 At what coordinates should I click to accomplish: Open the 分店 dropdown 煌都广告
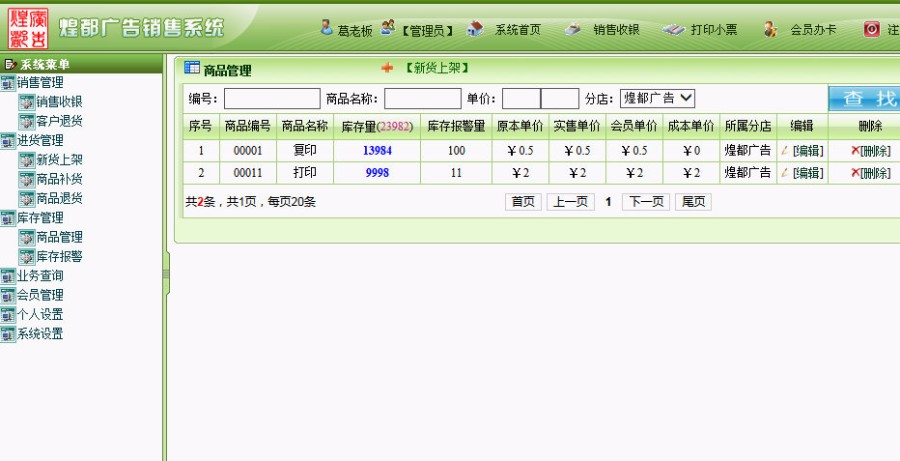point(657,98)
